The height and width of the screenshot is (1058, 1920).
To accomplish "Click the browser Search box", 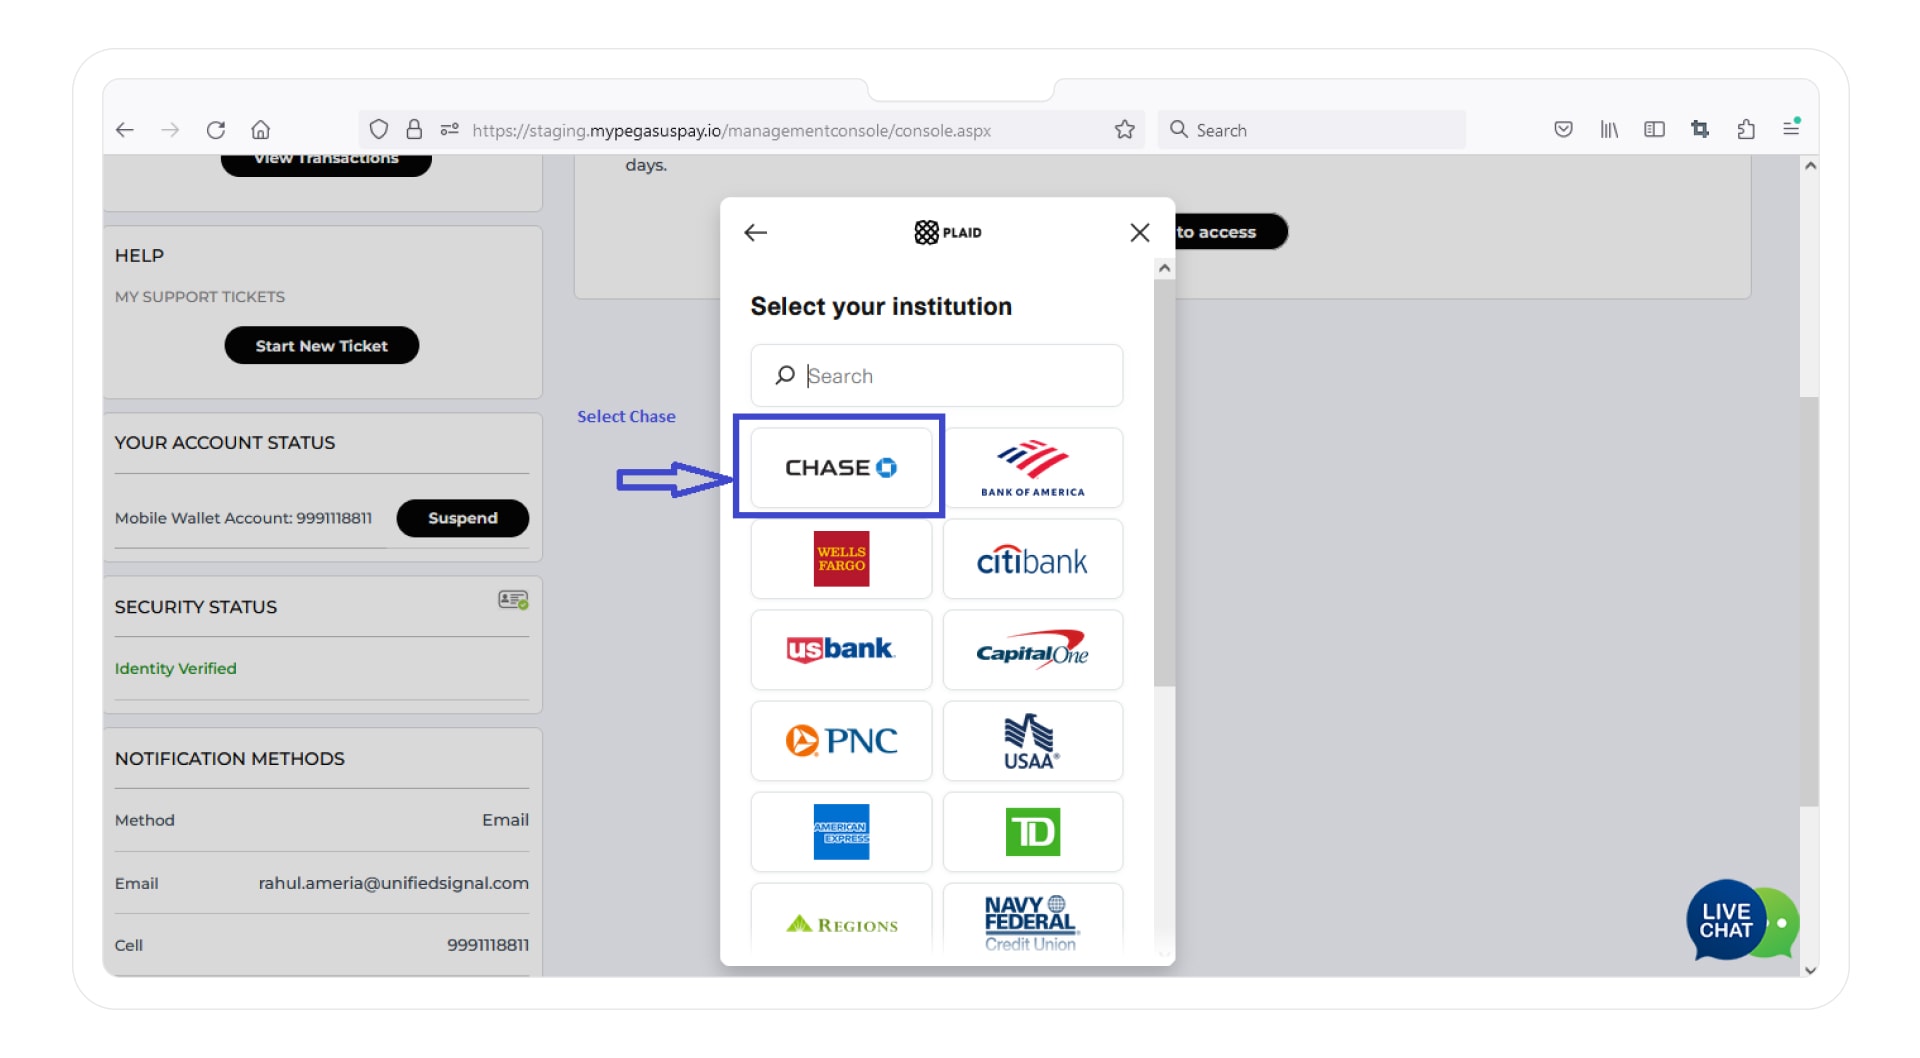I will coord(1311,130).
